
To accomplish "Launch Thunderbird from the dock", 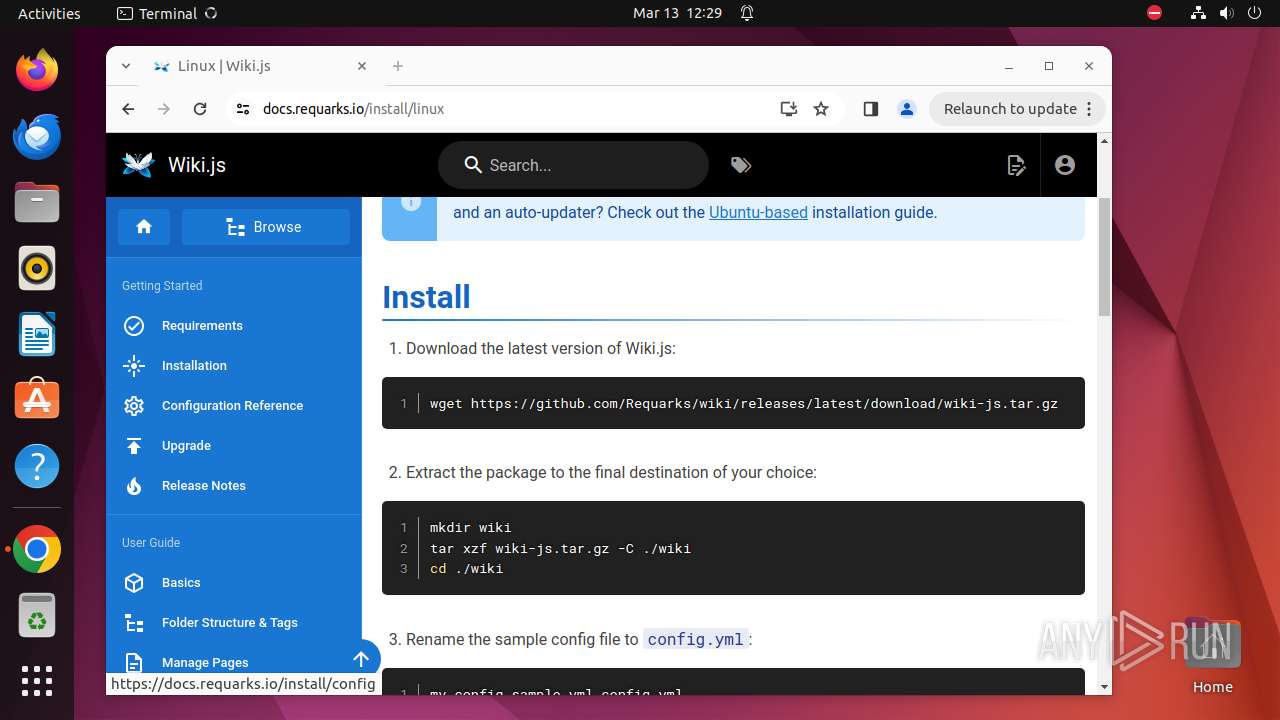I will (x=37, y=137).
